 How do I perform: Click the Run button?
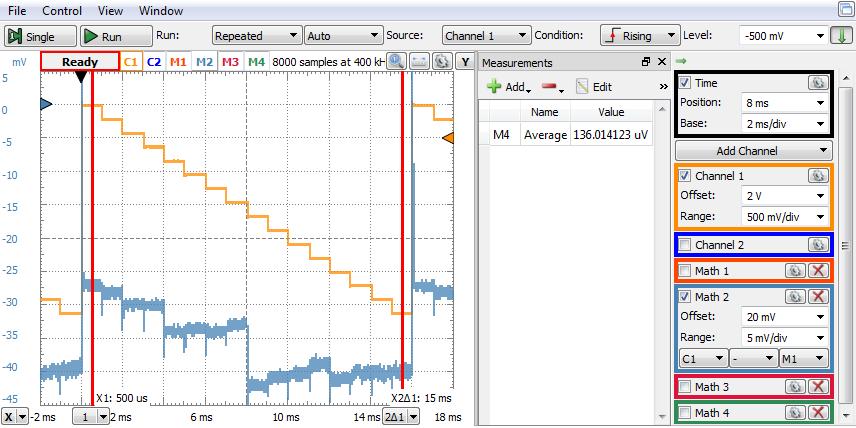pos(116,36)
